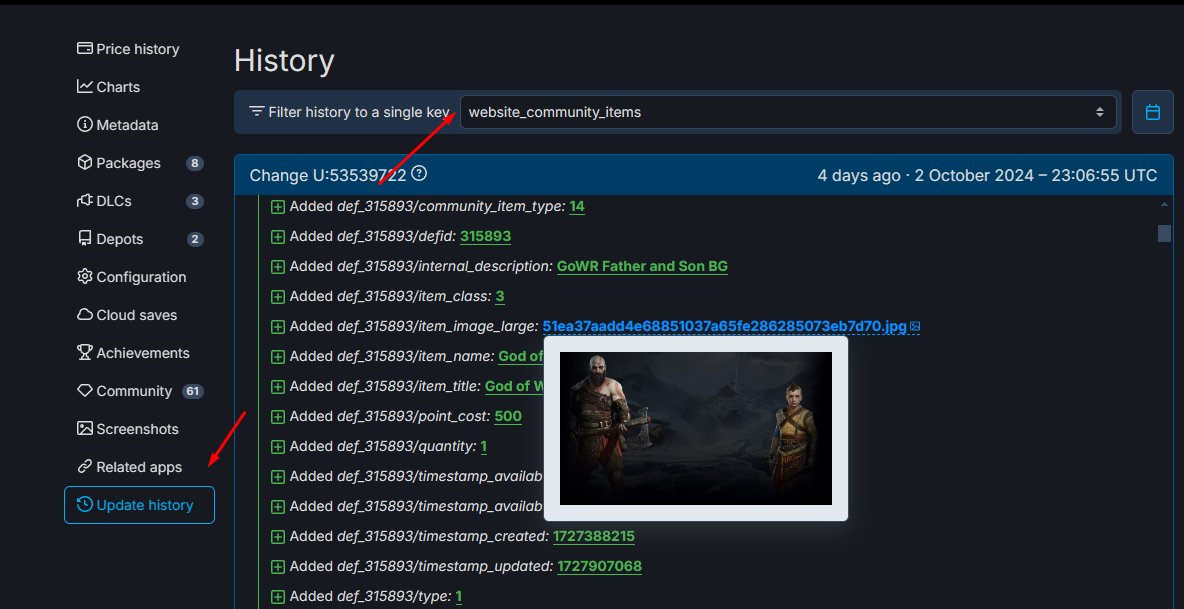The width and height of the screenshot is (1184, 609).
Task: Open the Configuration page
Action: (131, 277)
